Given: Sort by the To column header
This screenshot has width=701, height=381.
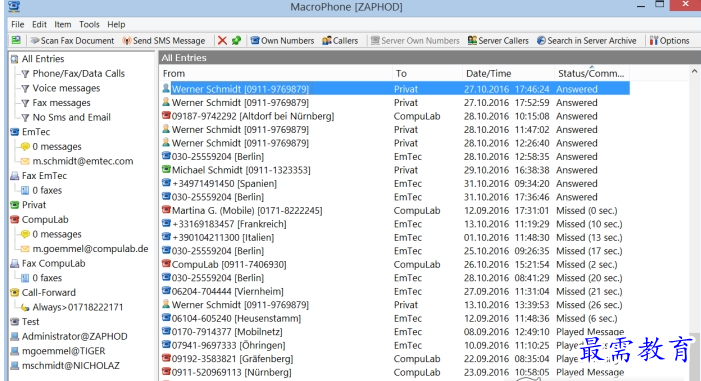Looking at the screenshot, I should [427, 73].
